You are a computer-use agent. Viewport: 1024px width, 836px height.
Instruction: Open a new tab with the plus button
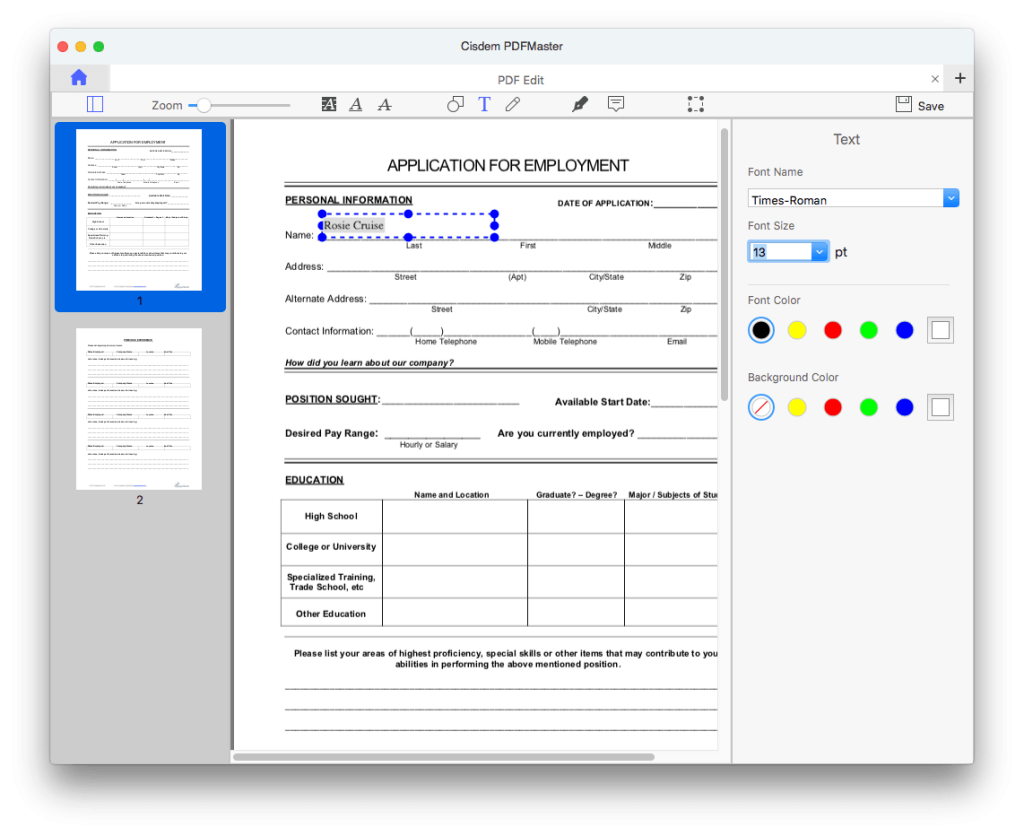(x=958, y=78)
